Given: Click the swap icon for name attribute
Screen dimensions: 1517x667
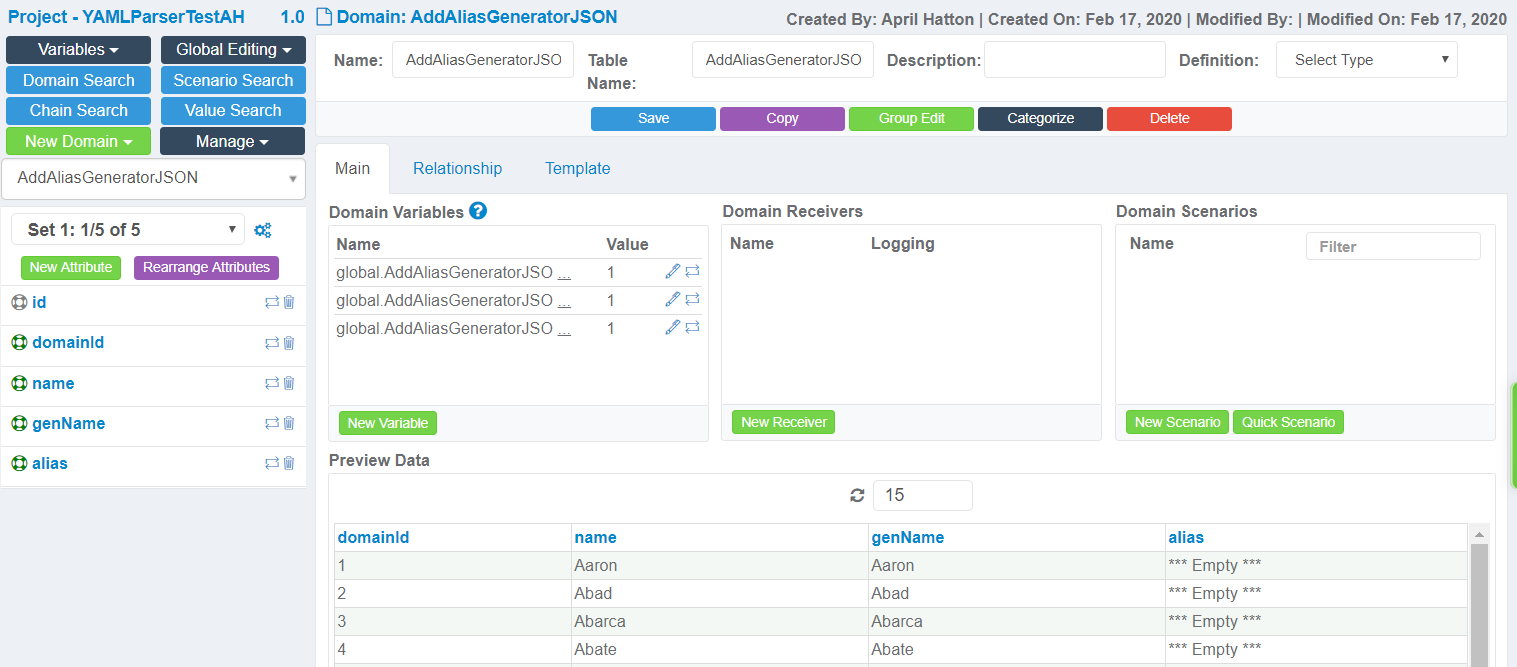Looking at the screenshot, I should [x=272, y=383].
